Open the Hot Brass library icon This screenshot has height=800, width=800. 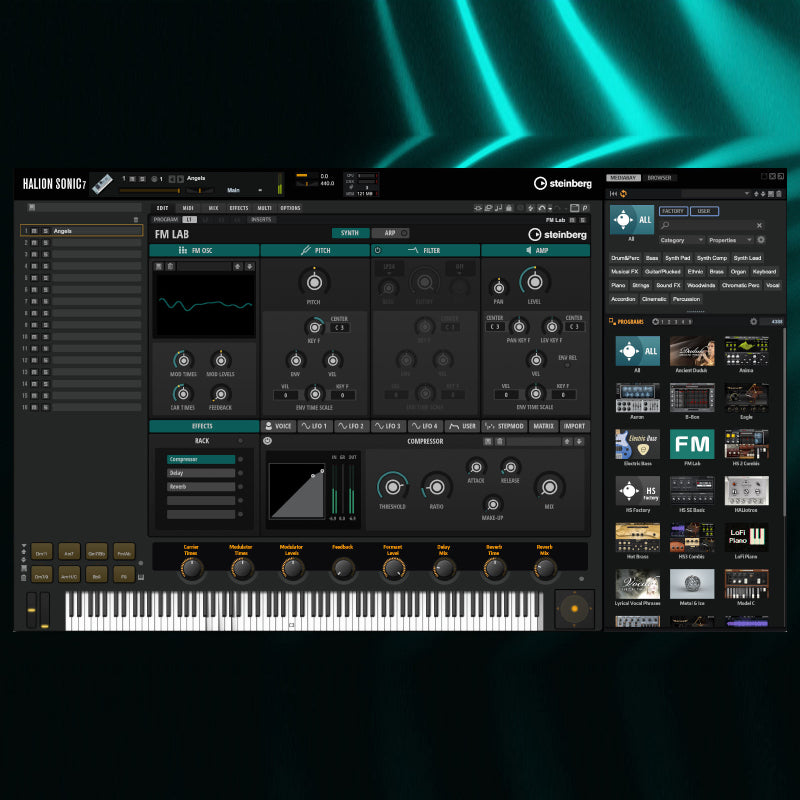coord(637,537)
